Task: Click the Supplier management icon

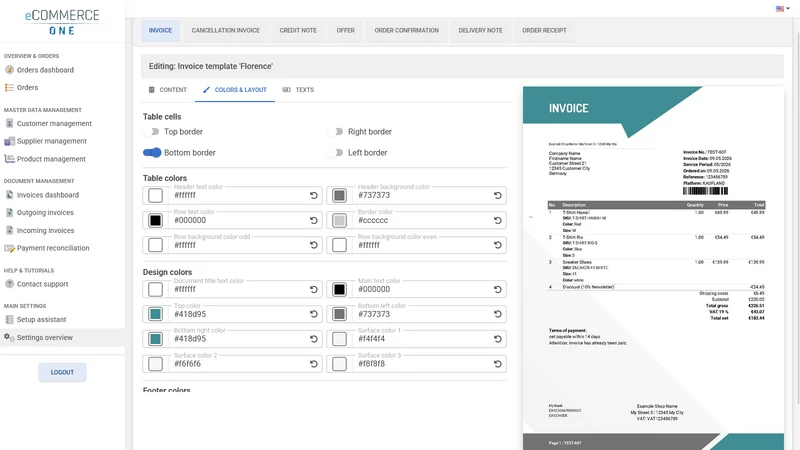Action: (9, 141)
